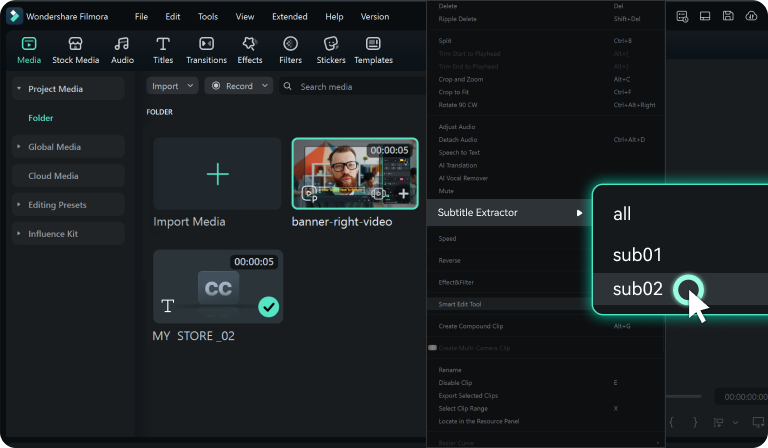This screenshot has width=768, height=448.
Task: Add banner-right-video to timeline via plus icon
Action: coord(403,194)
